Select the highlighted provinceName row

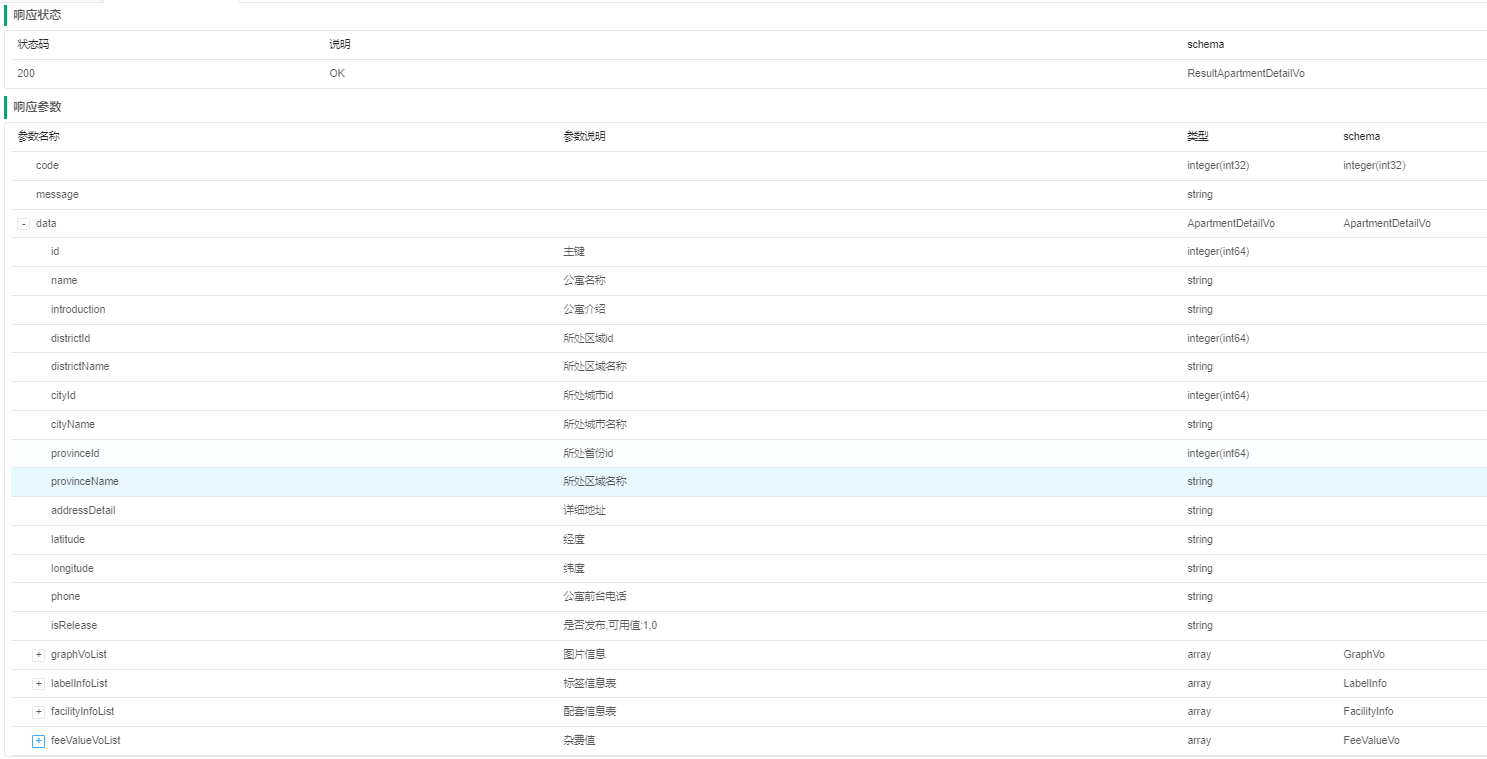point(749,482)
